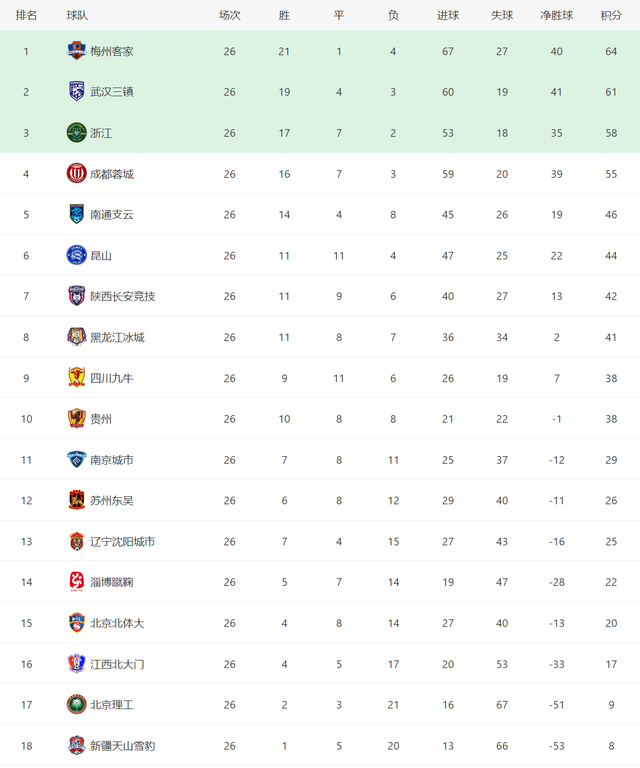The height and width of the screenshot is (768, 640).
Task: Click the 进球 column header
Action: pyautogui.click(x=448, y=15)
